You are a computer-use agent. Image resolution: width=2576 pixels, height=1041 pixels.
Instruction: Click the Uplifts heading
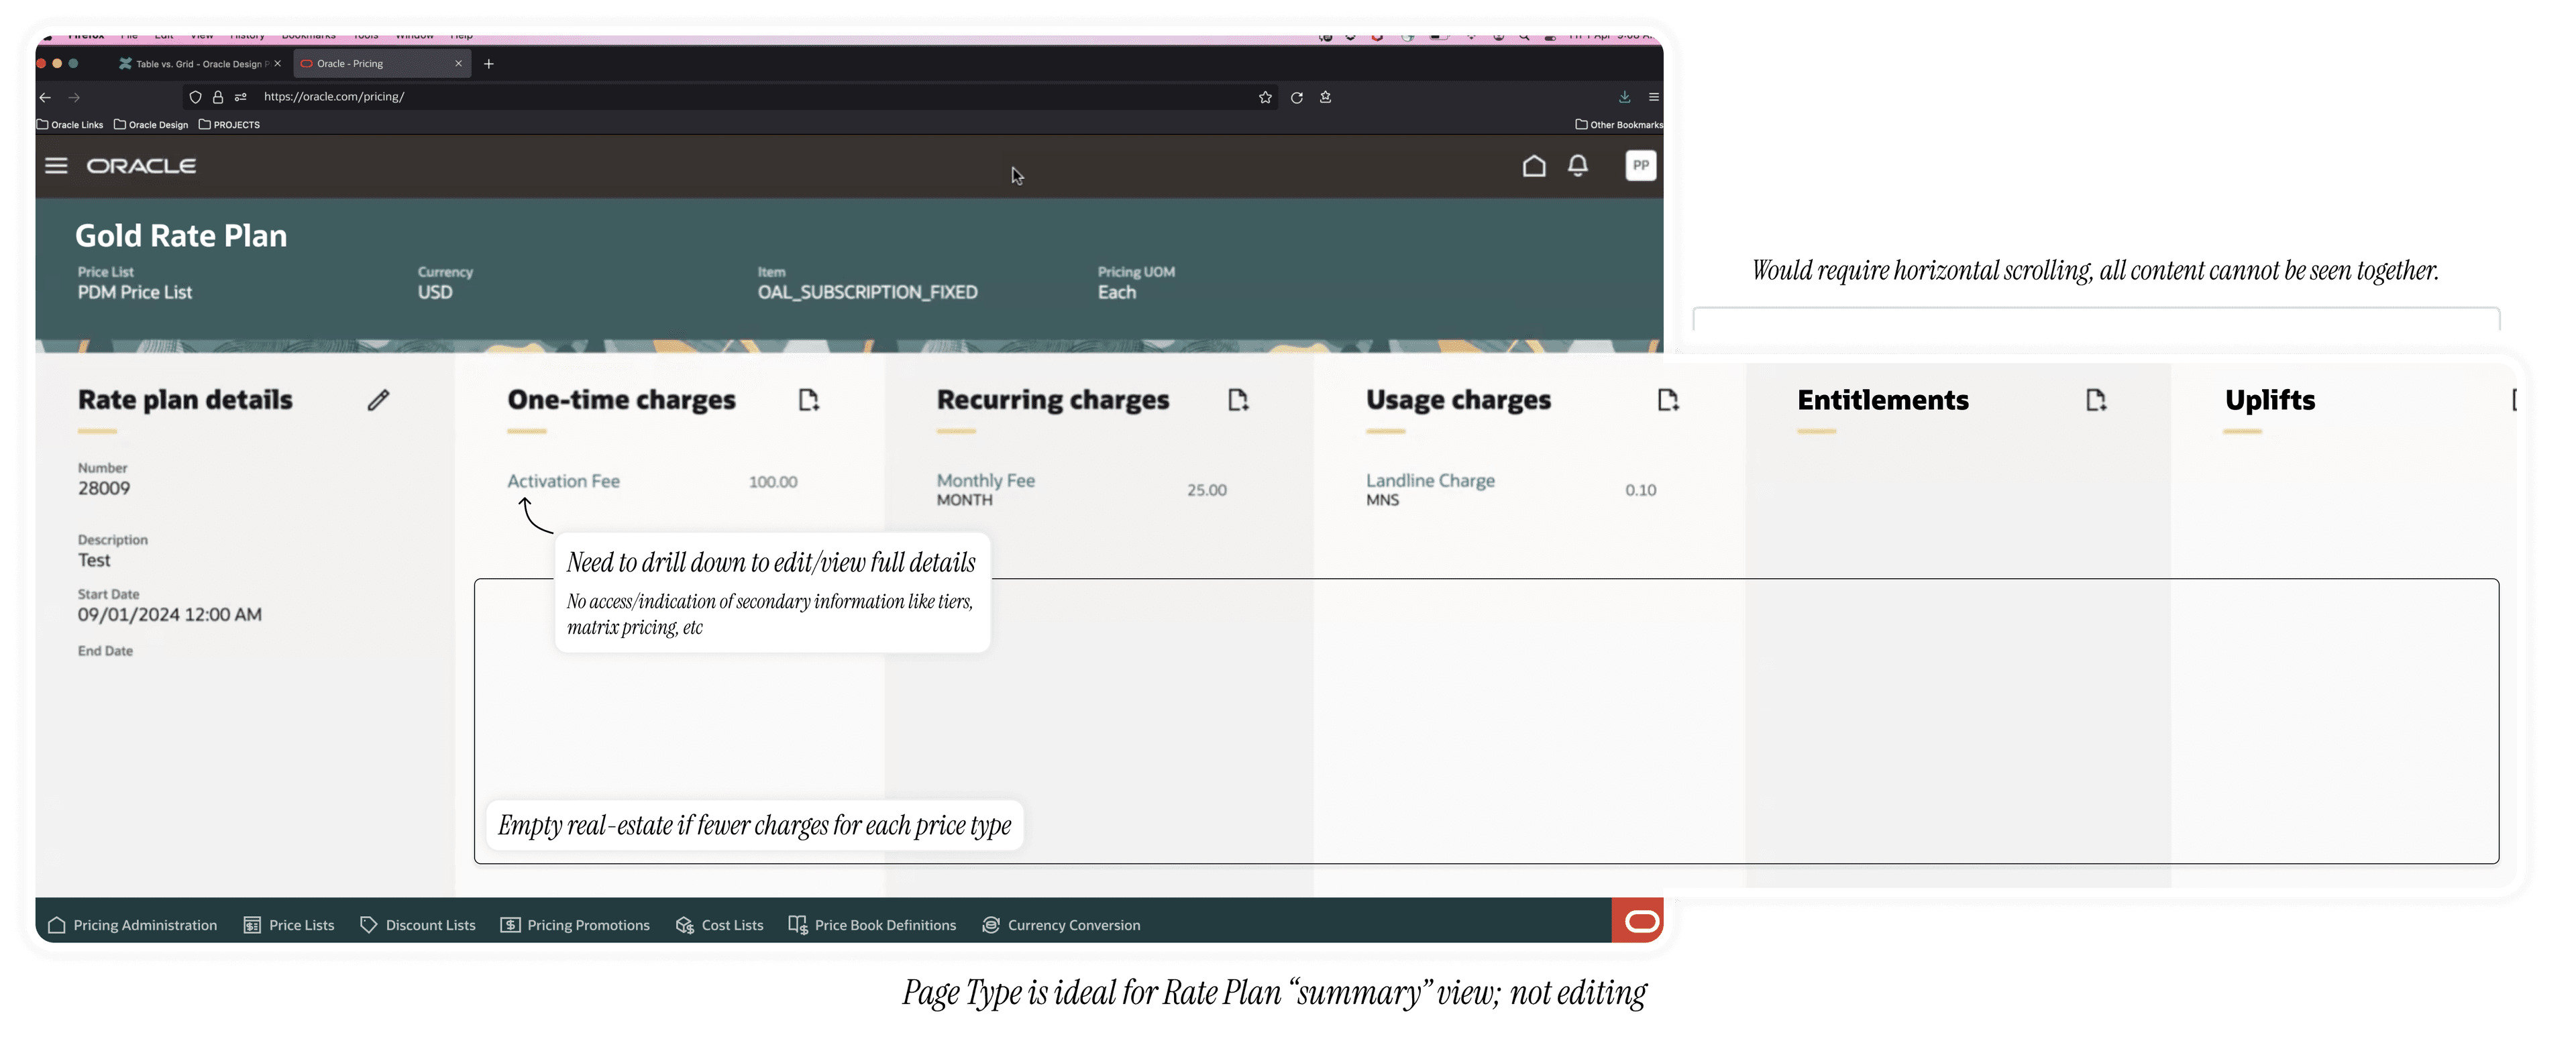[2270, 400]
